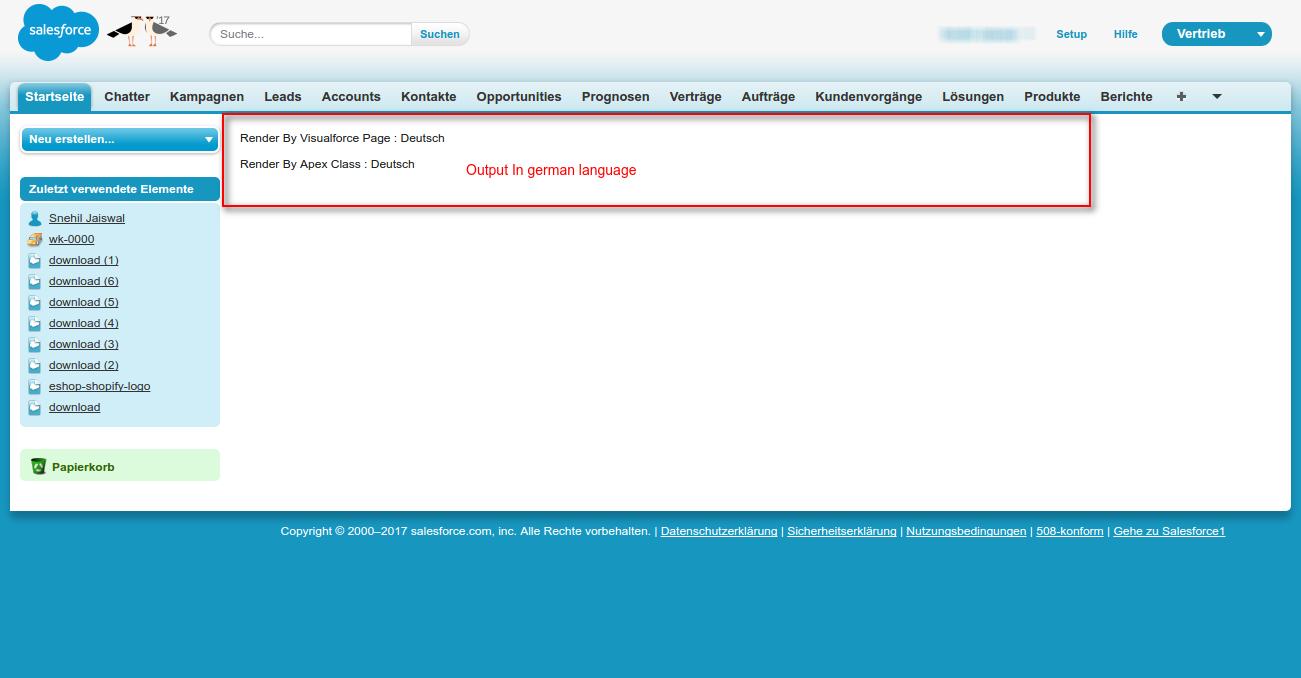Click the Salesforce cloud logo
Image resolution: width=1301 pixels, height=678 pixels.
pos(58,32)
